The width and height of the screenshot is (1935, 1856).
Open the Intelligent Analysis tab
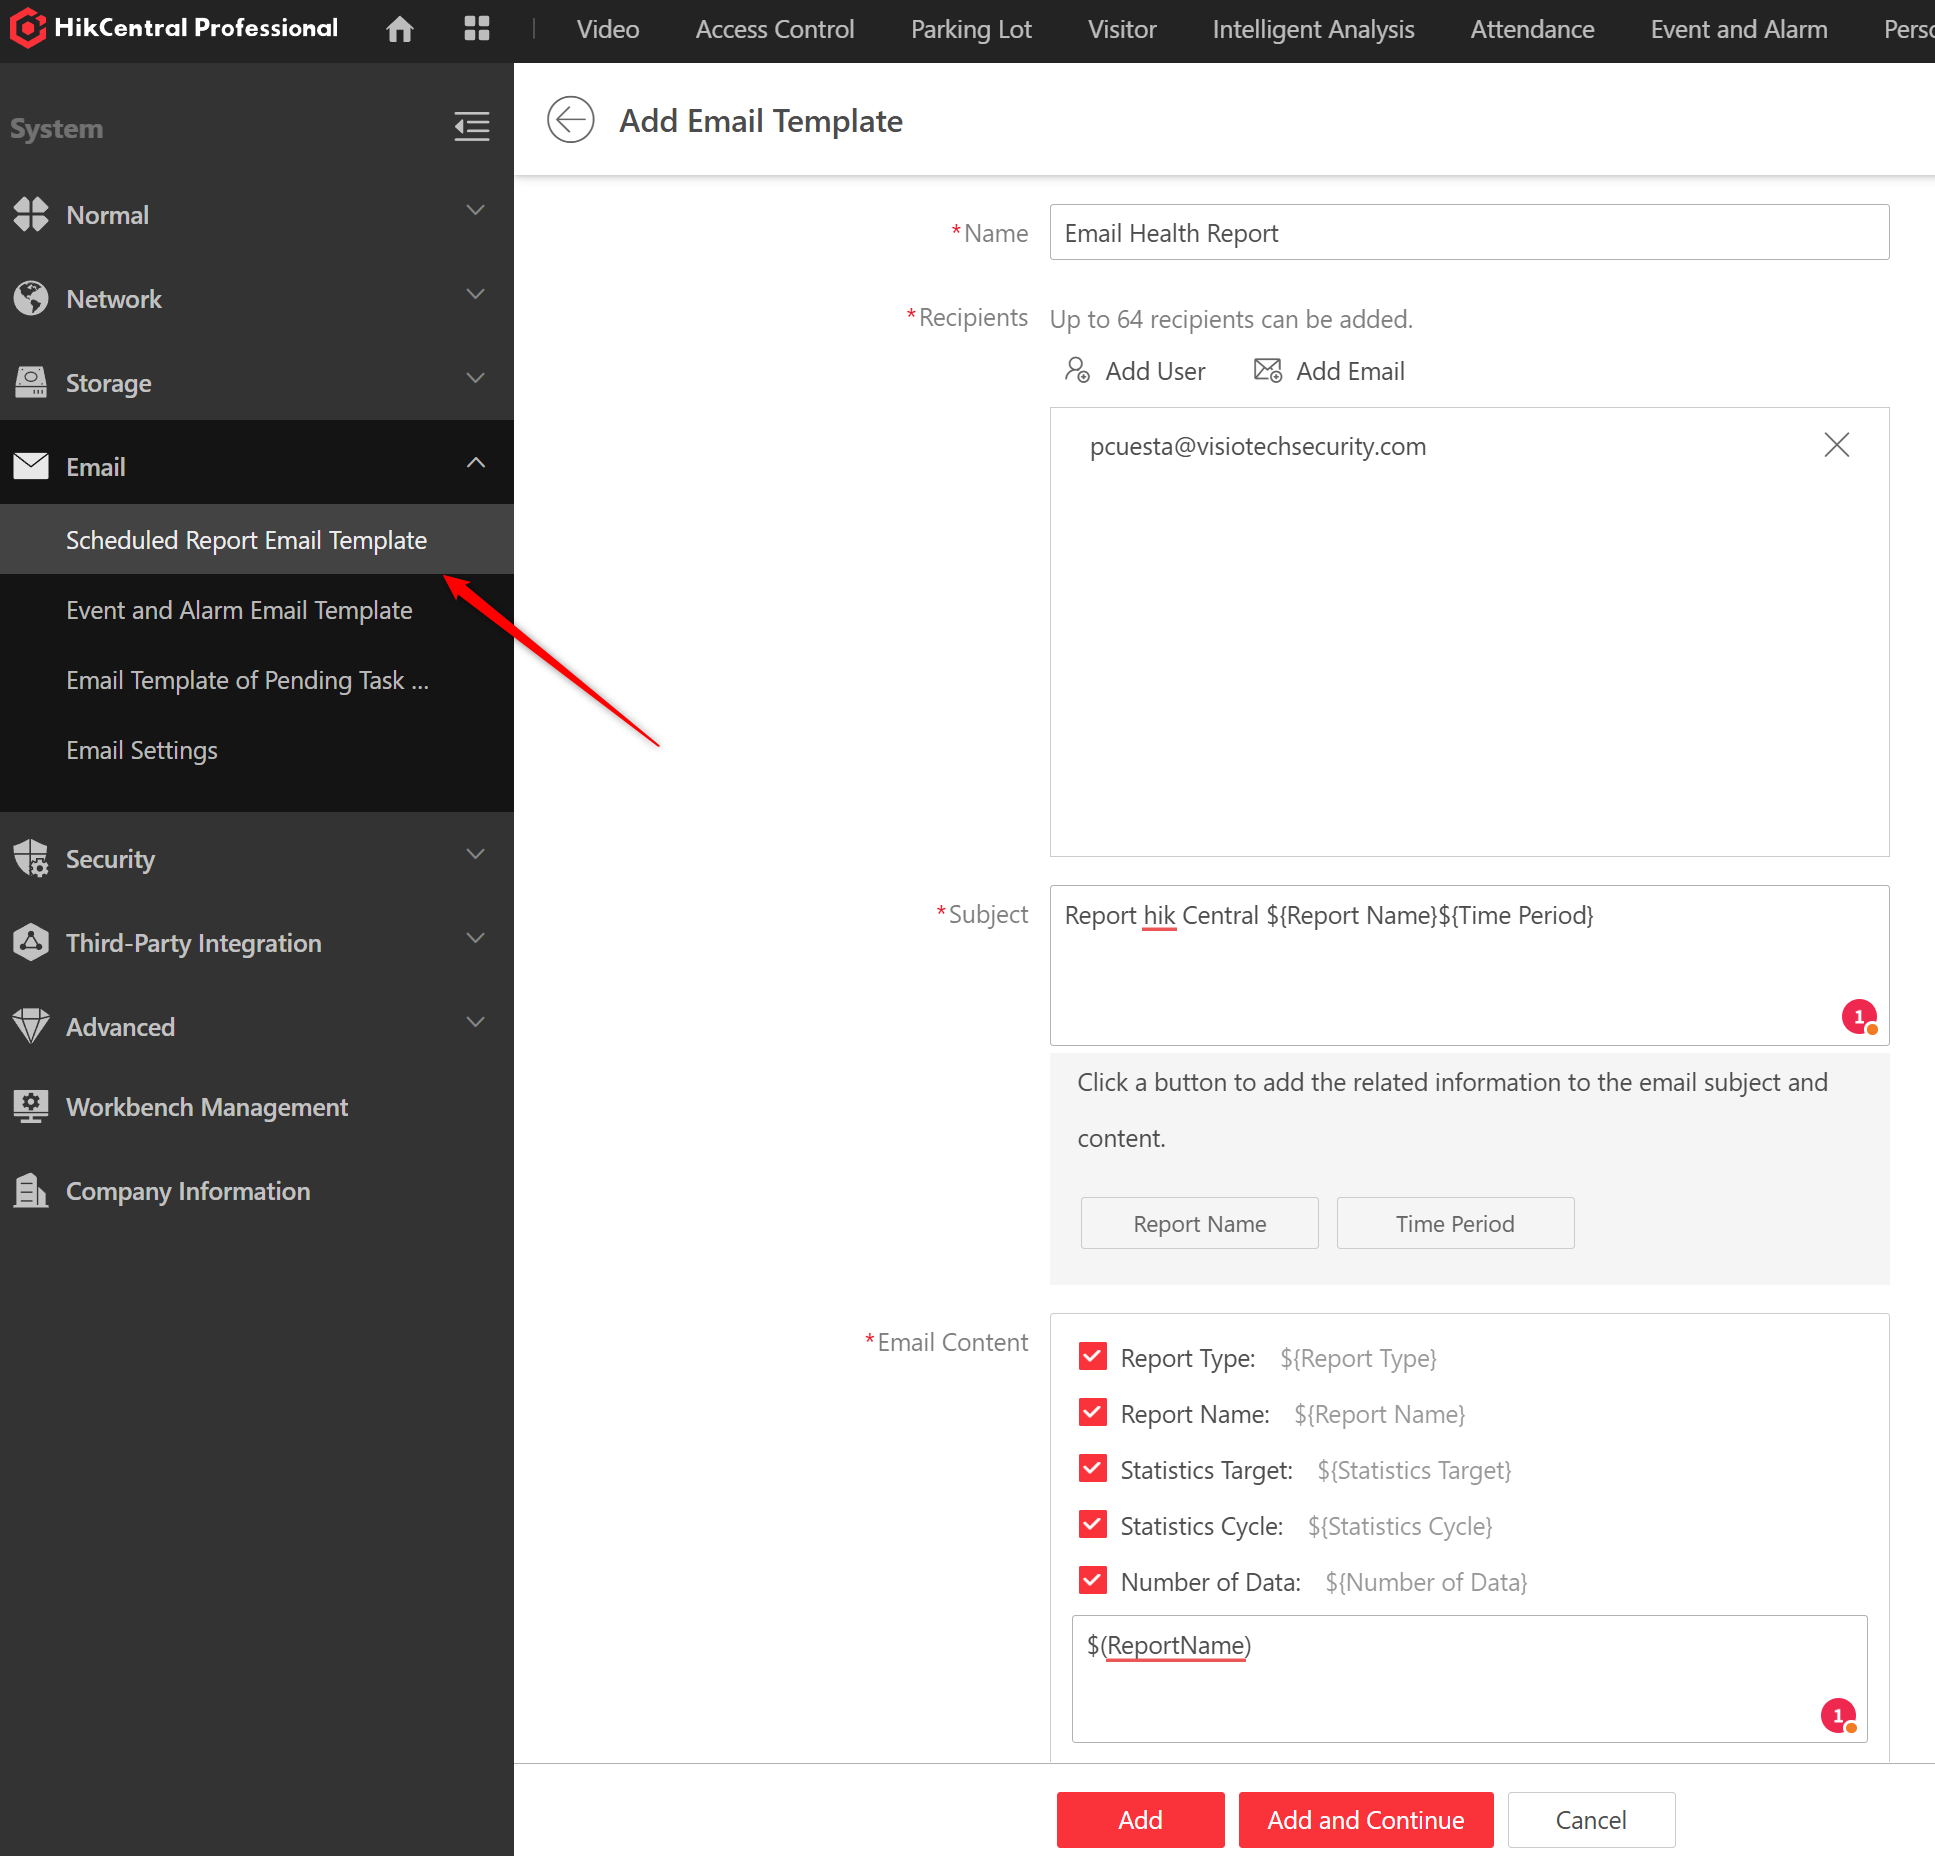[1313, 29]
